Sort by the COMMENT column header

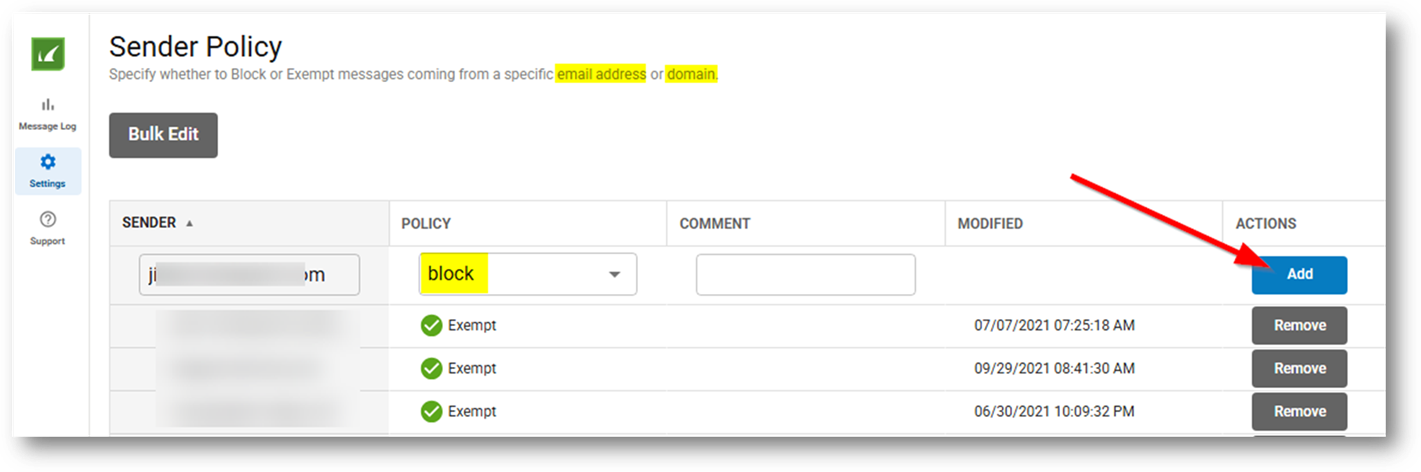pos(715,224)
